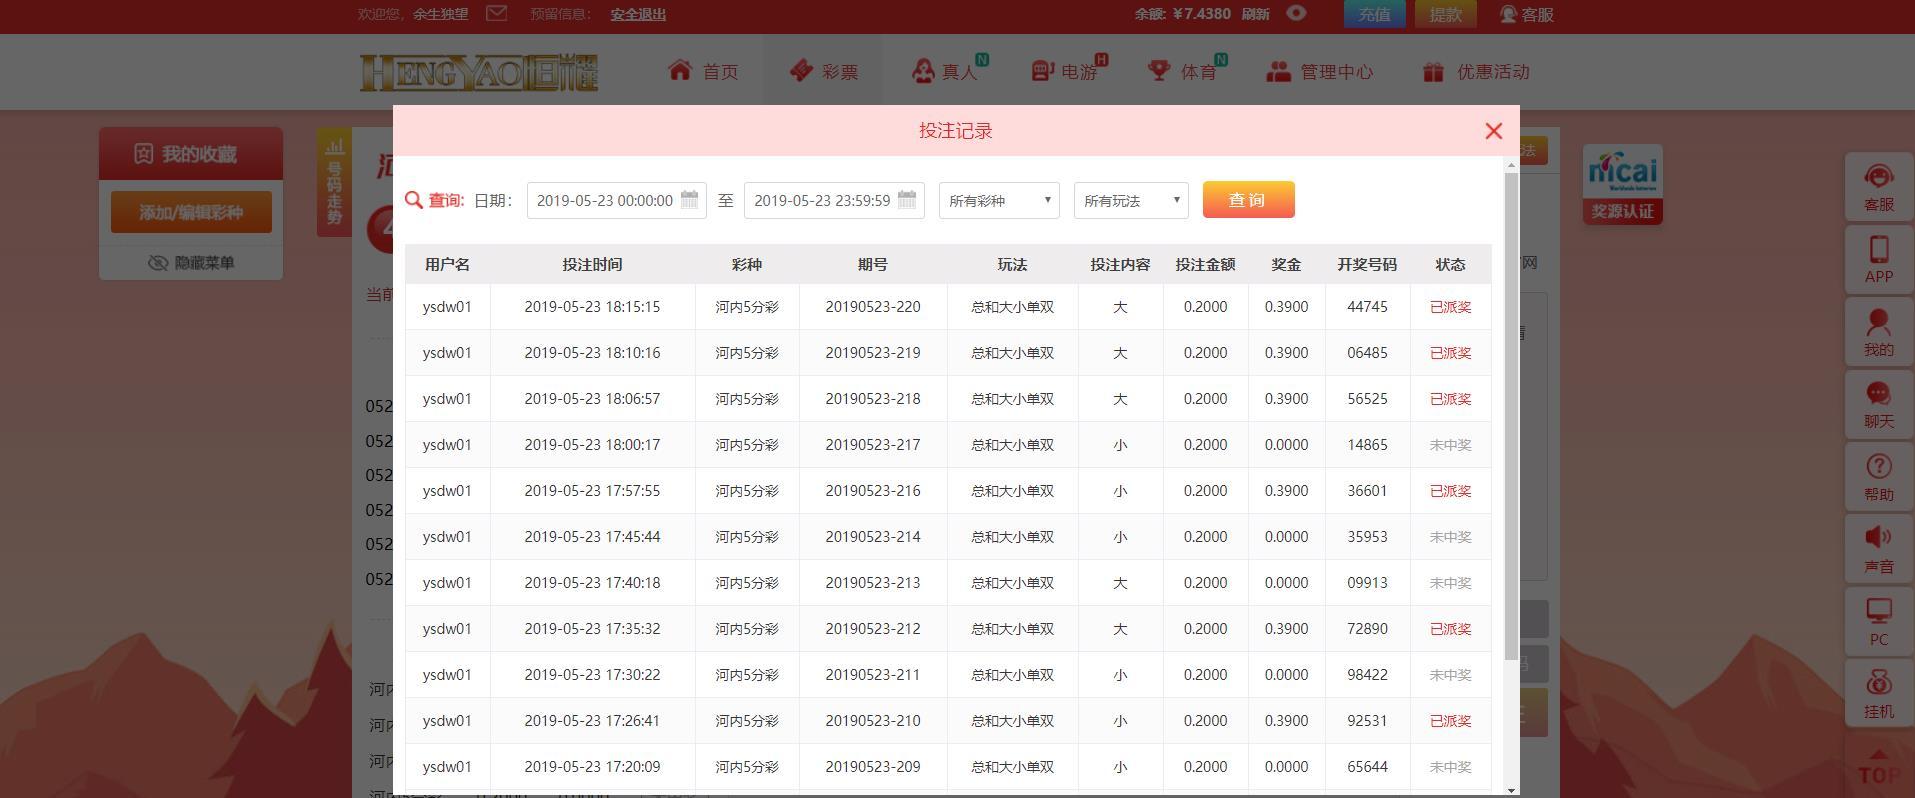Viewport: 1915px width, 798px height.
Task: Click the 用户名 column header
Action: [x=447, y=264]
